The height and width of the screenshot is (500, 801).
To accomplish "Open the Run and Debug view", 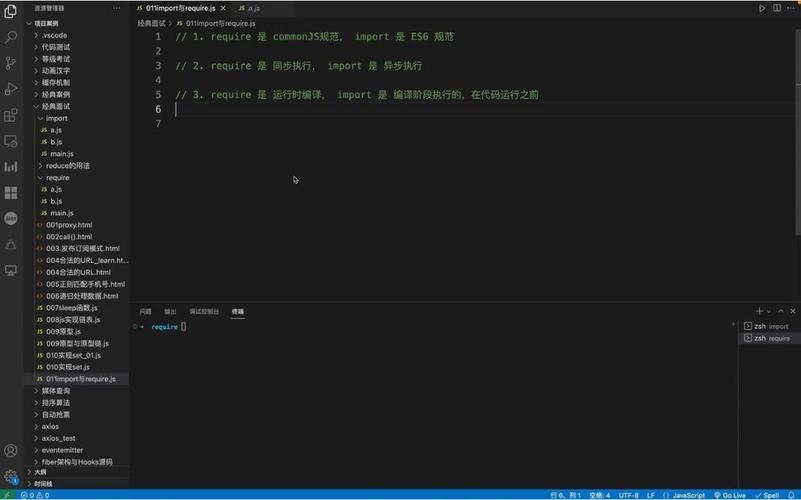I will pyautogui.click(x=10, y=89).
